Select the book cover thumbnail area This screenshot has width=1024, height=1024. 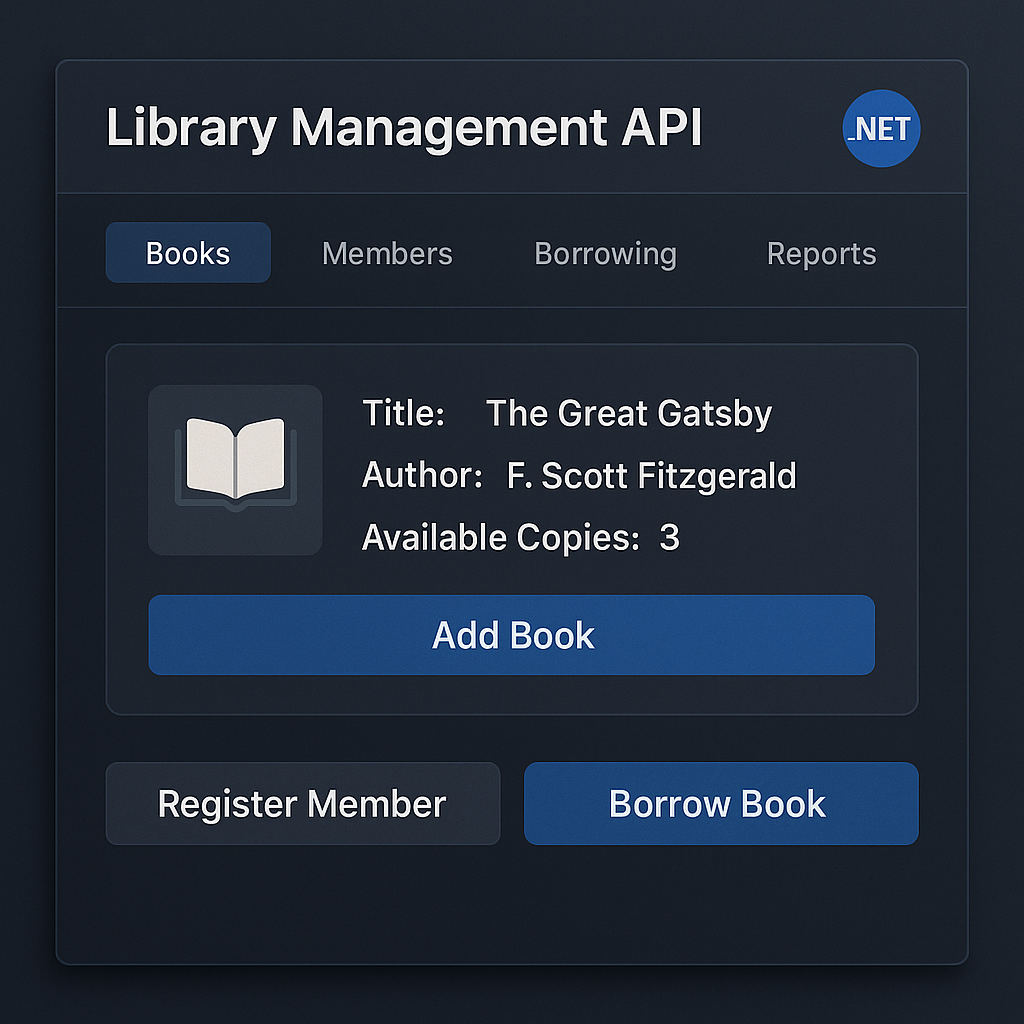coord(234,470)
